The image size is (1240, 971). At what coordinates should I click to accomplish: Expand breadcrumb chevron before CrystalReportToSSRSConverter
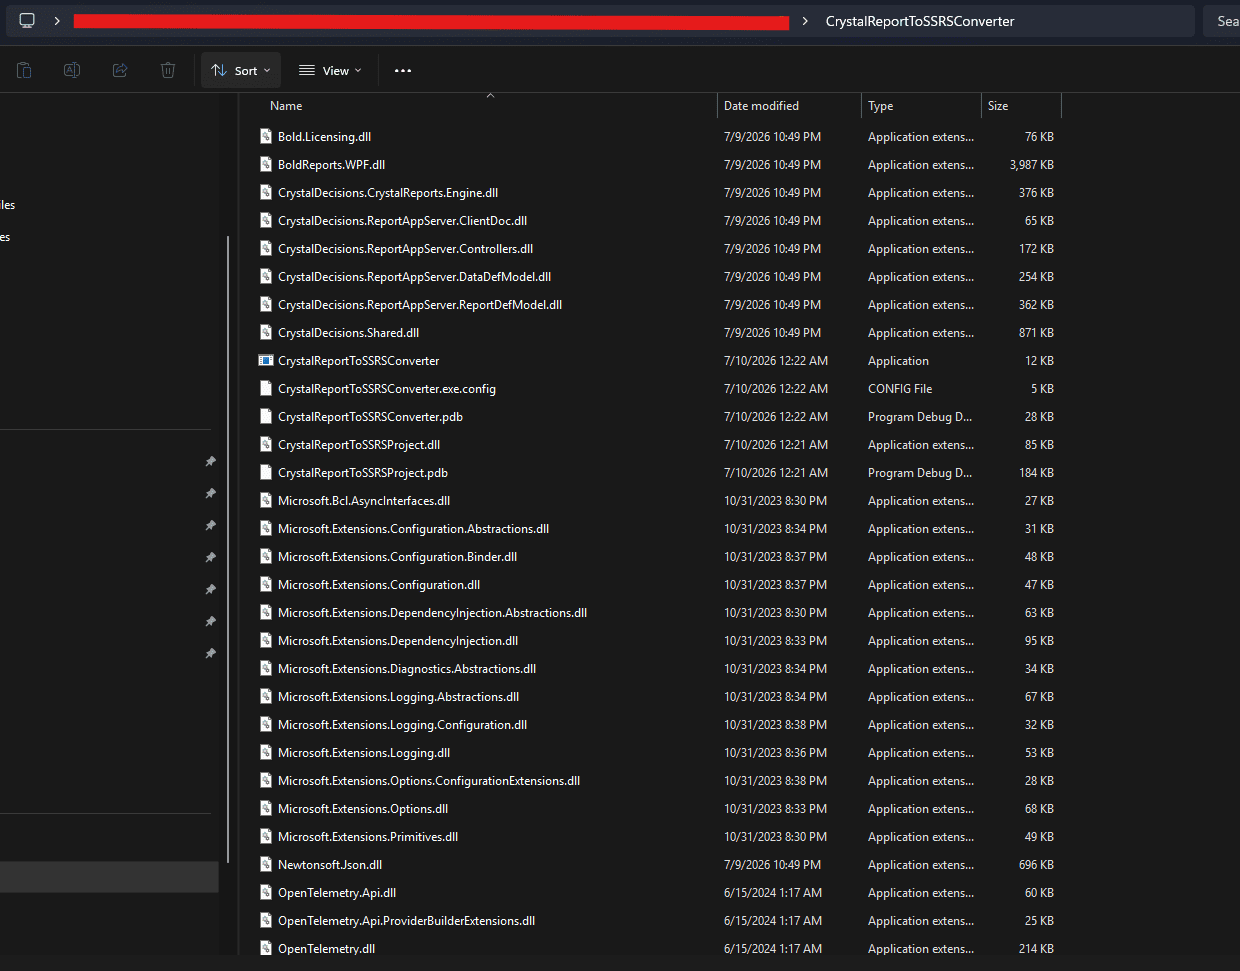(805, 21)
